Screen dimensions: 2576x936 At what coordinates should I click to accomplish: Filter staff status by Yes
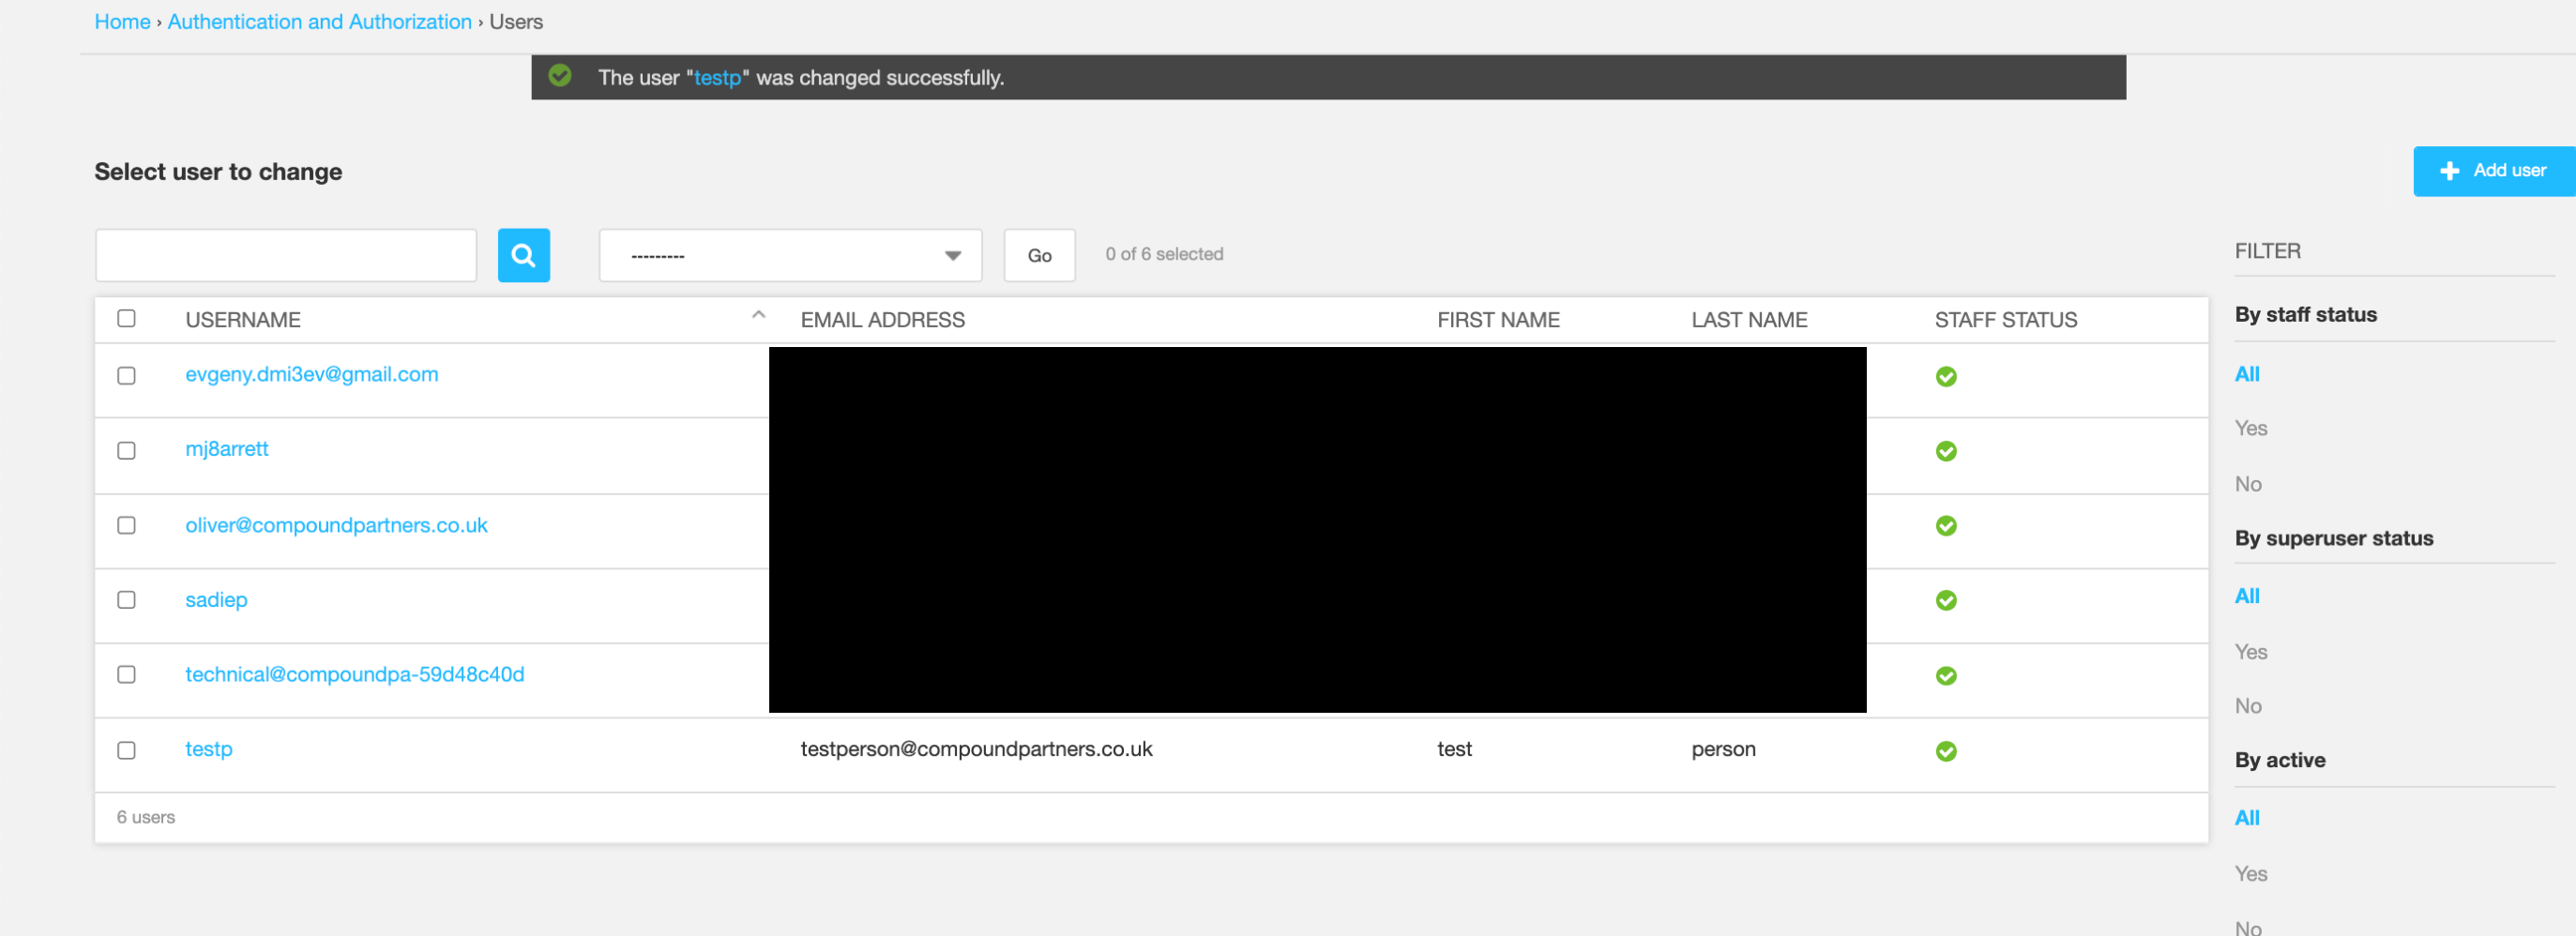tap(2251, 428)
